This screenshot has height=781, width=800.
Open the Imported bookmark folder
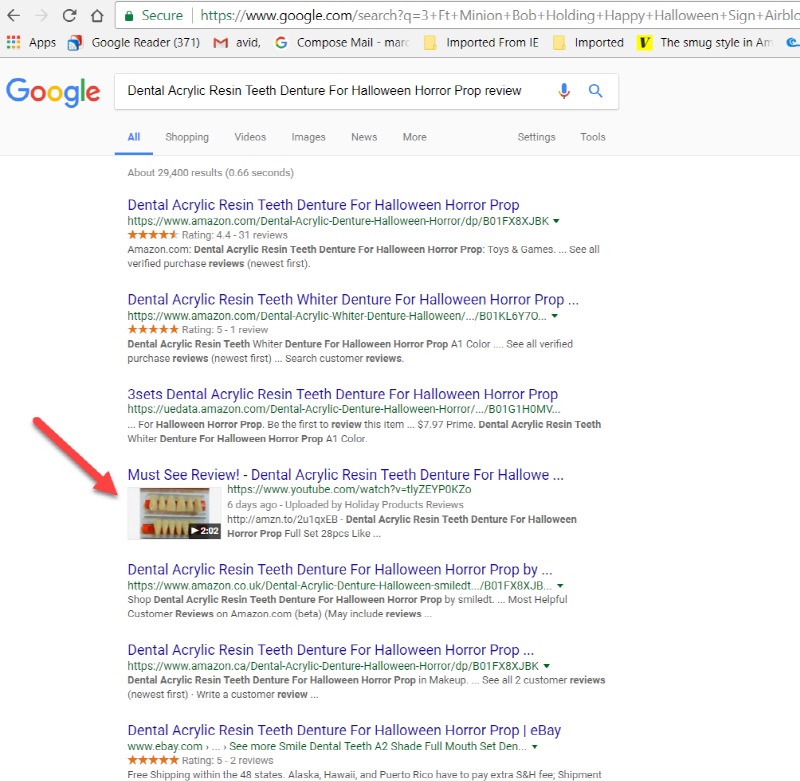pyautogui.click(x=588, y=42)
